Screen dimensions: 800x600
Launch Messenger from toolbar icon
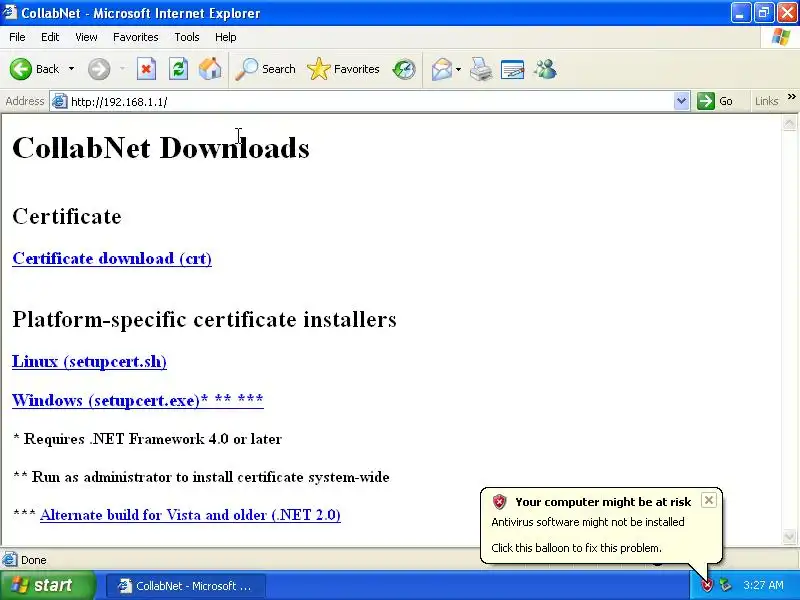545,69
